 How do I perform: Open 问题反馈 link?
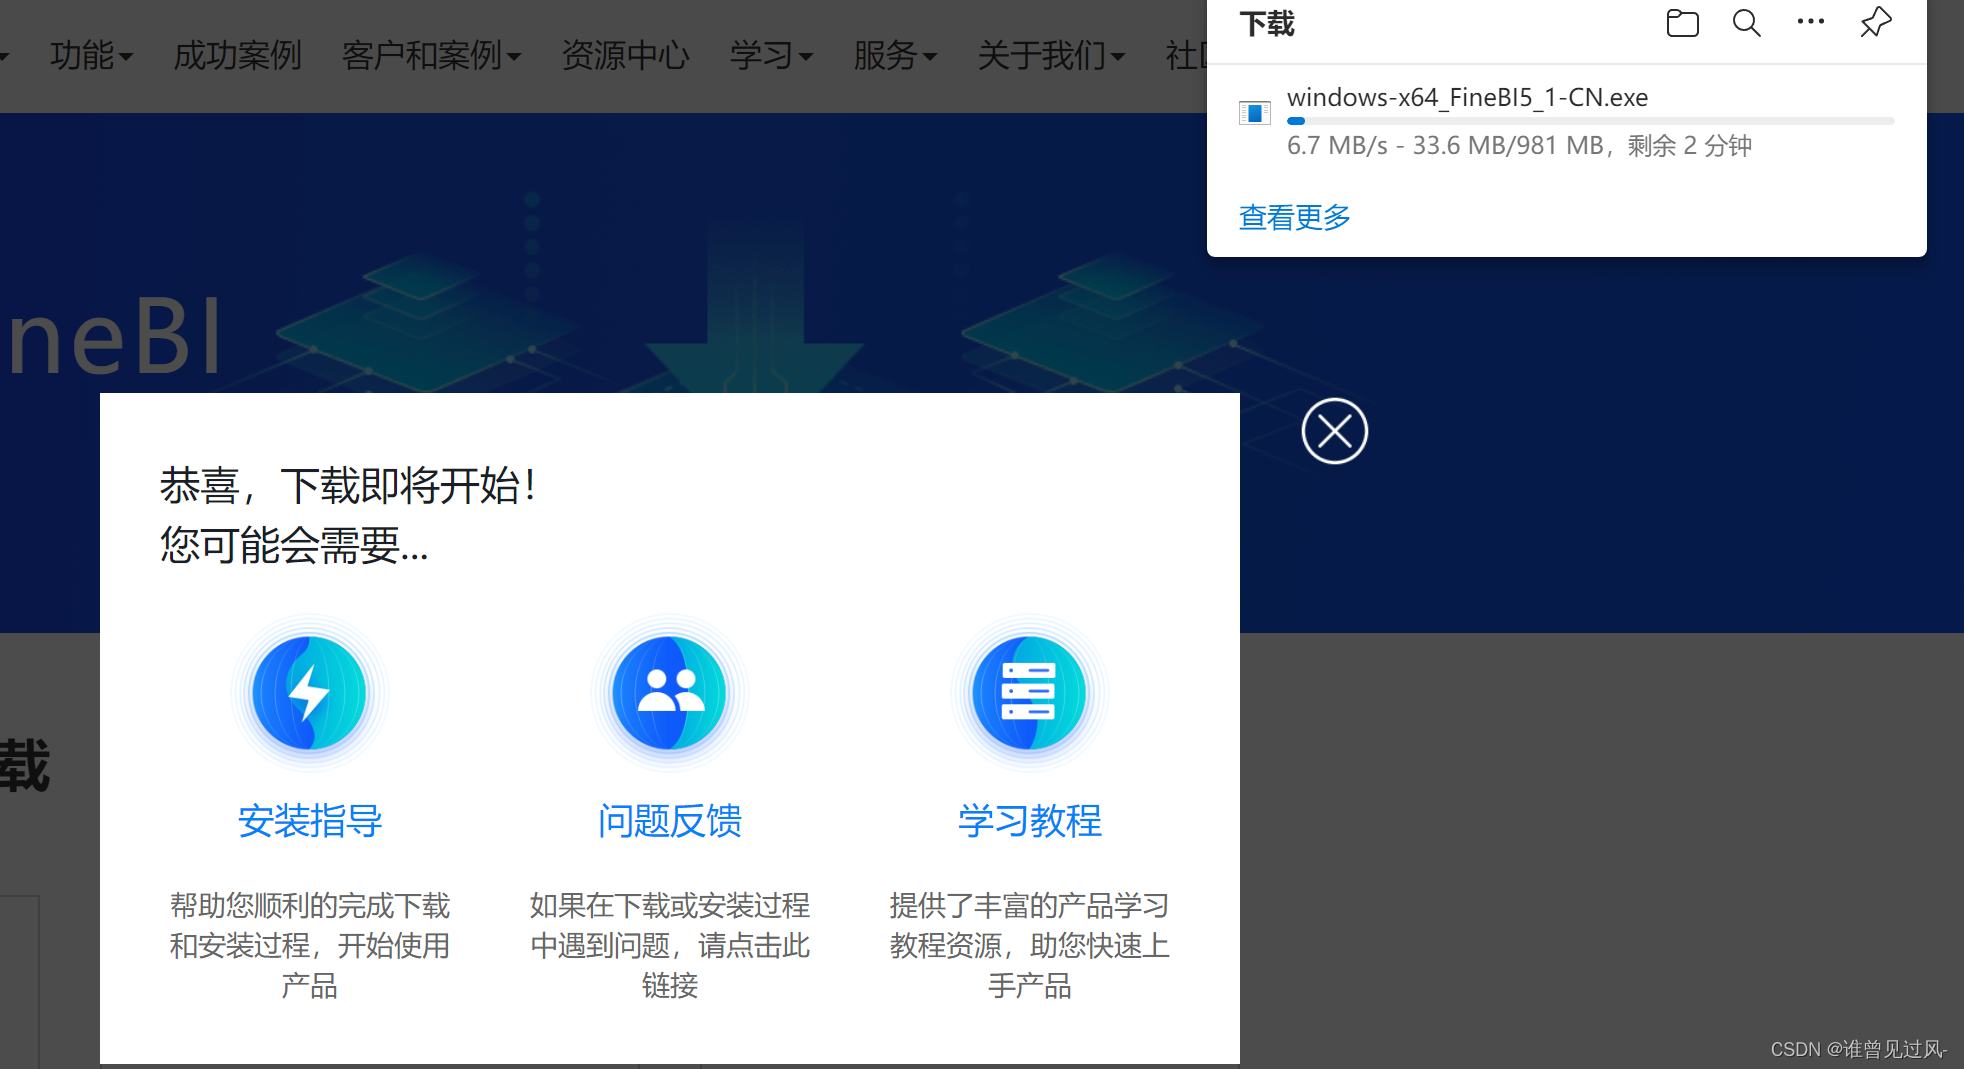coord(670,821)
